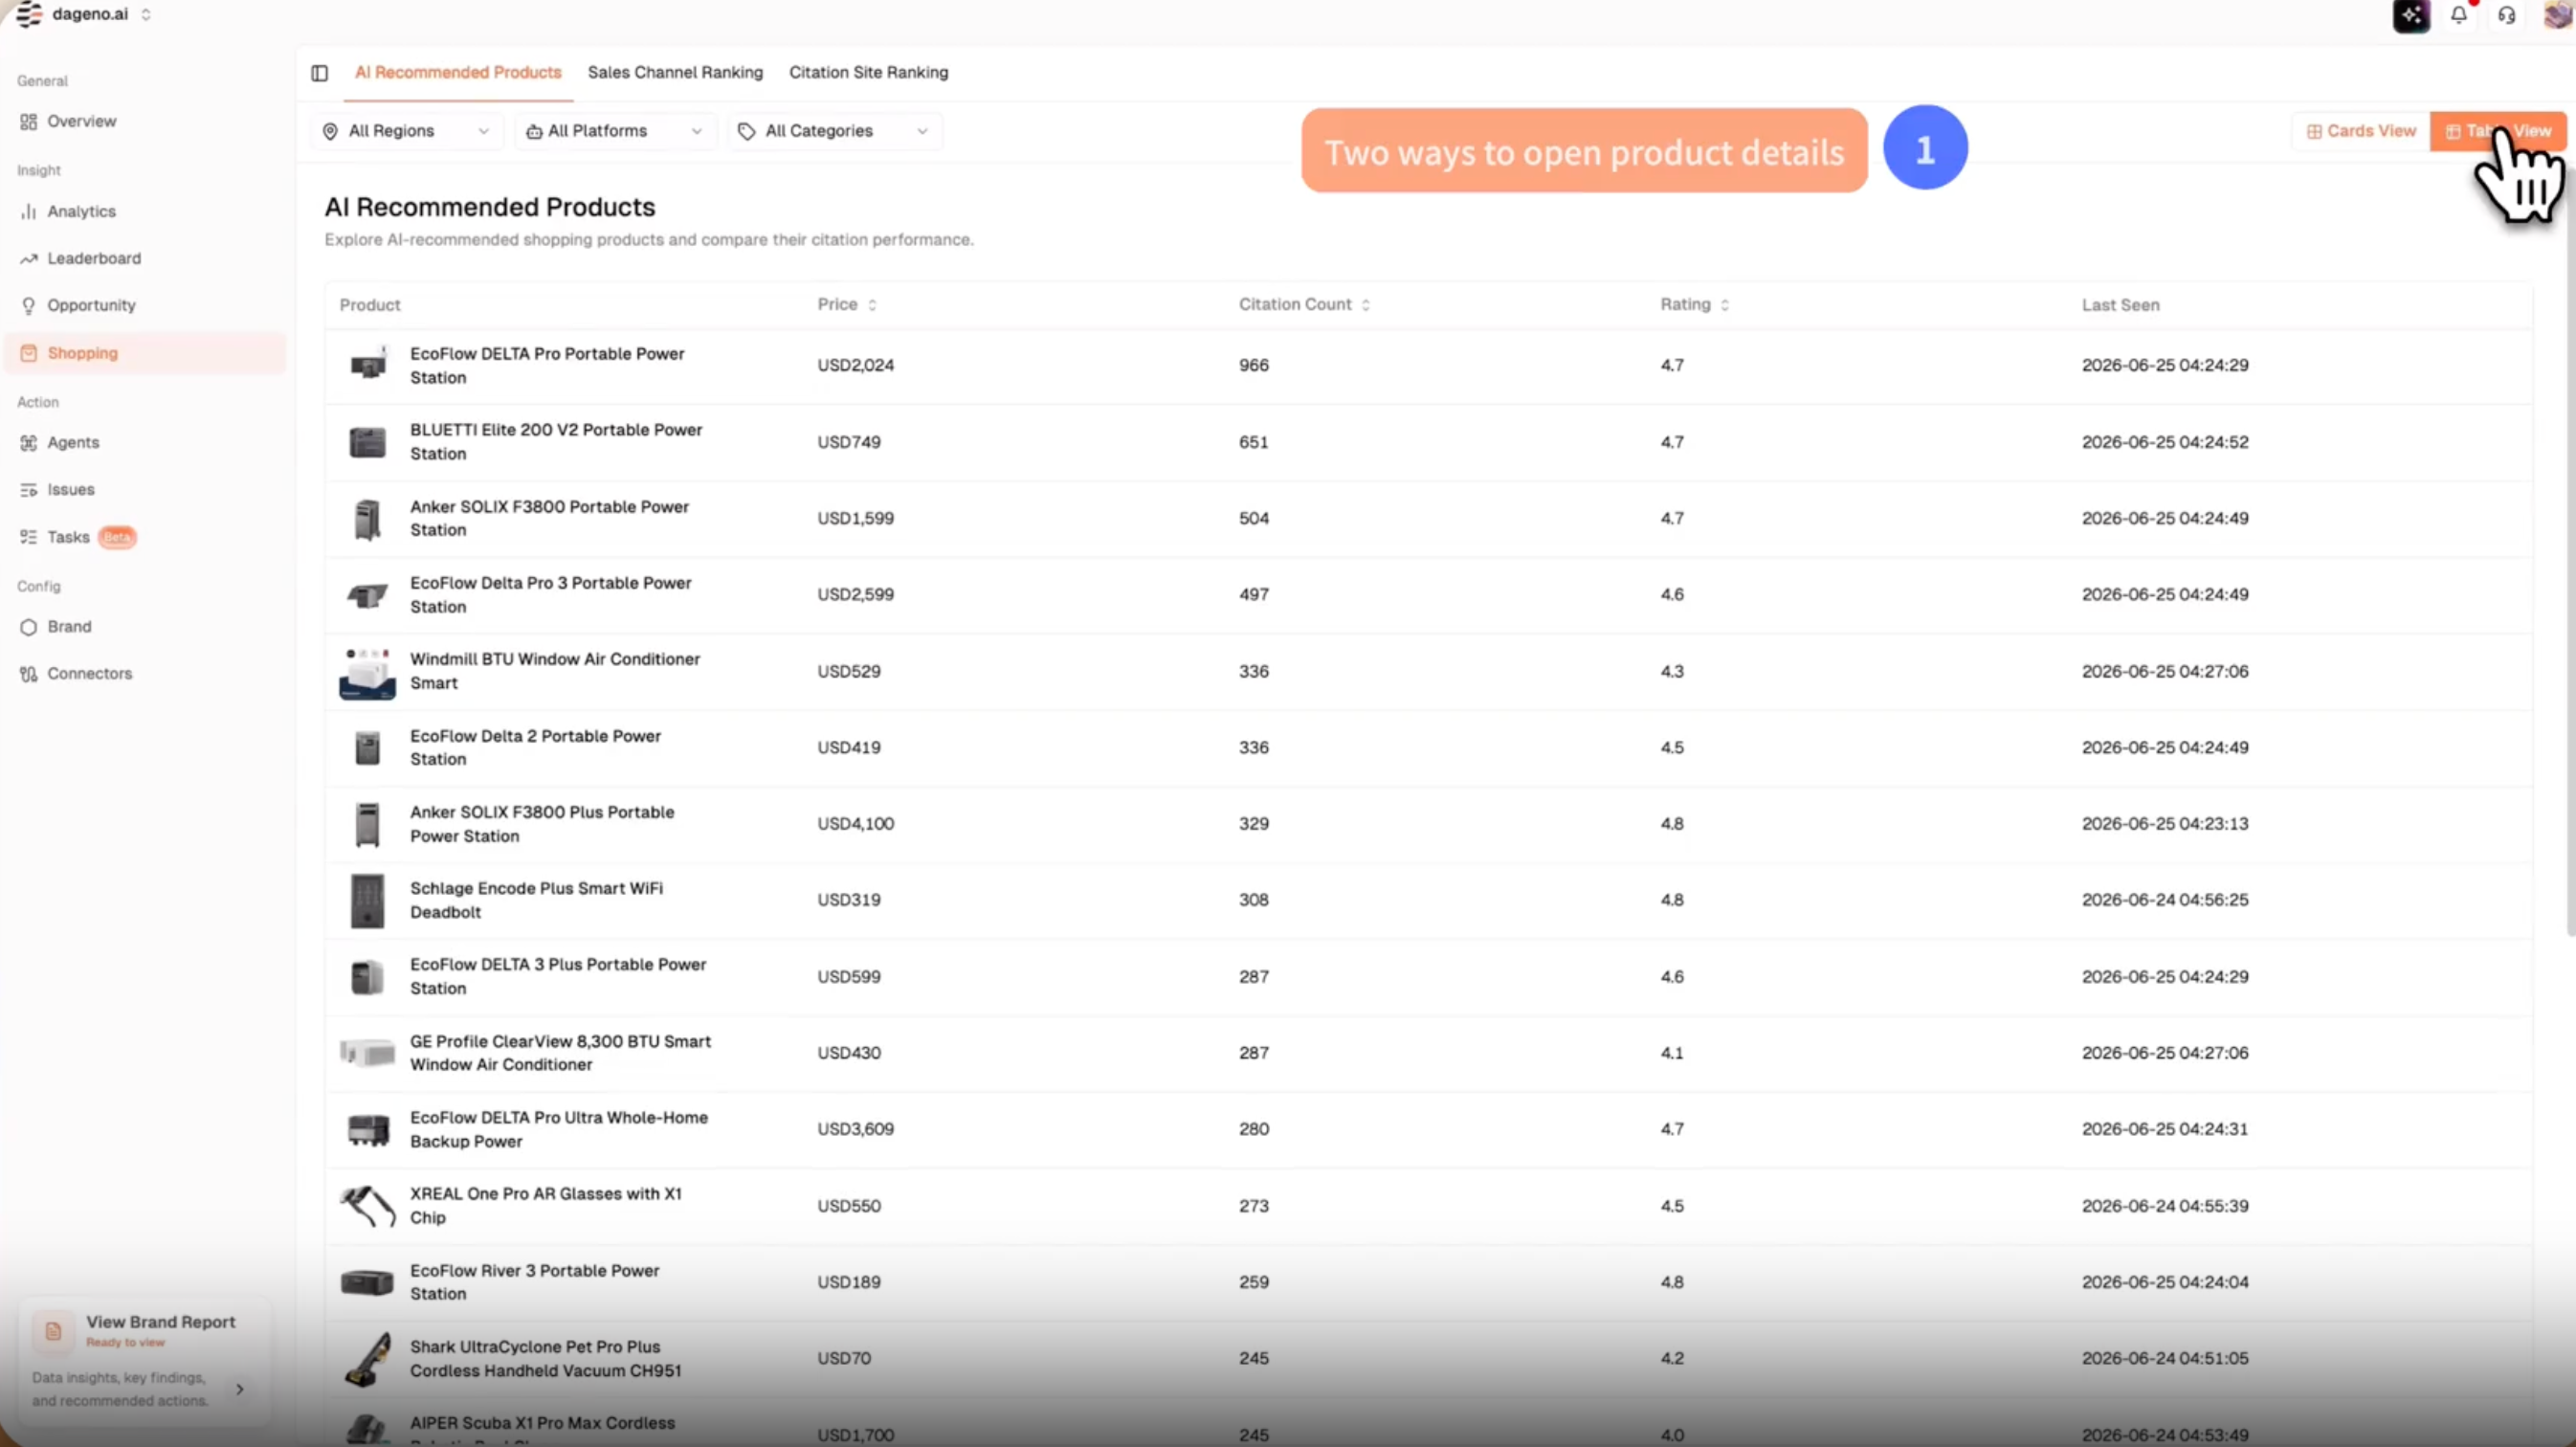This screenshot has height=1447, width=2576.
Task: Open Schlage Encode Plus Smart WiFi Deadbolt
Action: point(1428,900)
